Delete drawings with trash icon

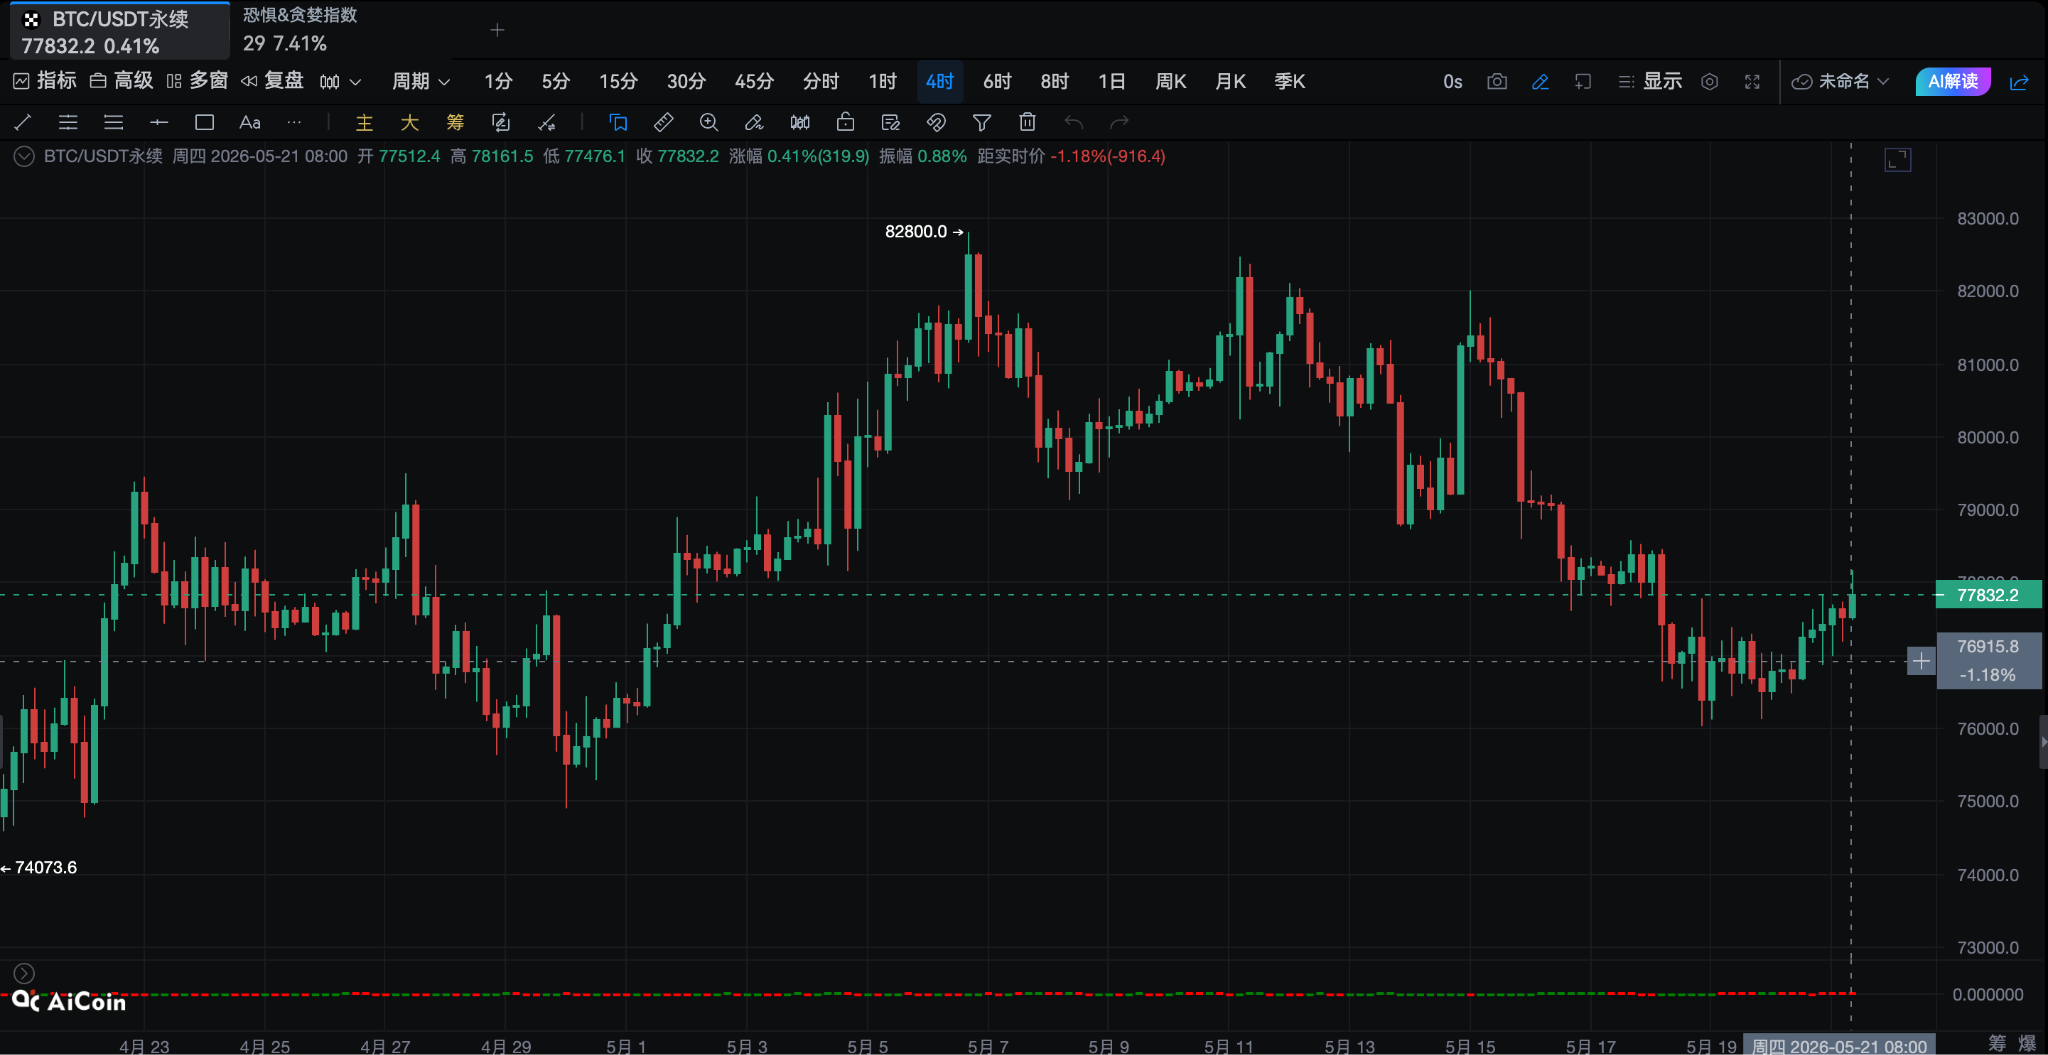tap(1027, 122)
